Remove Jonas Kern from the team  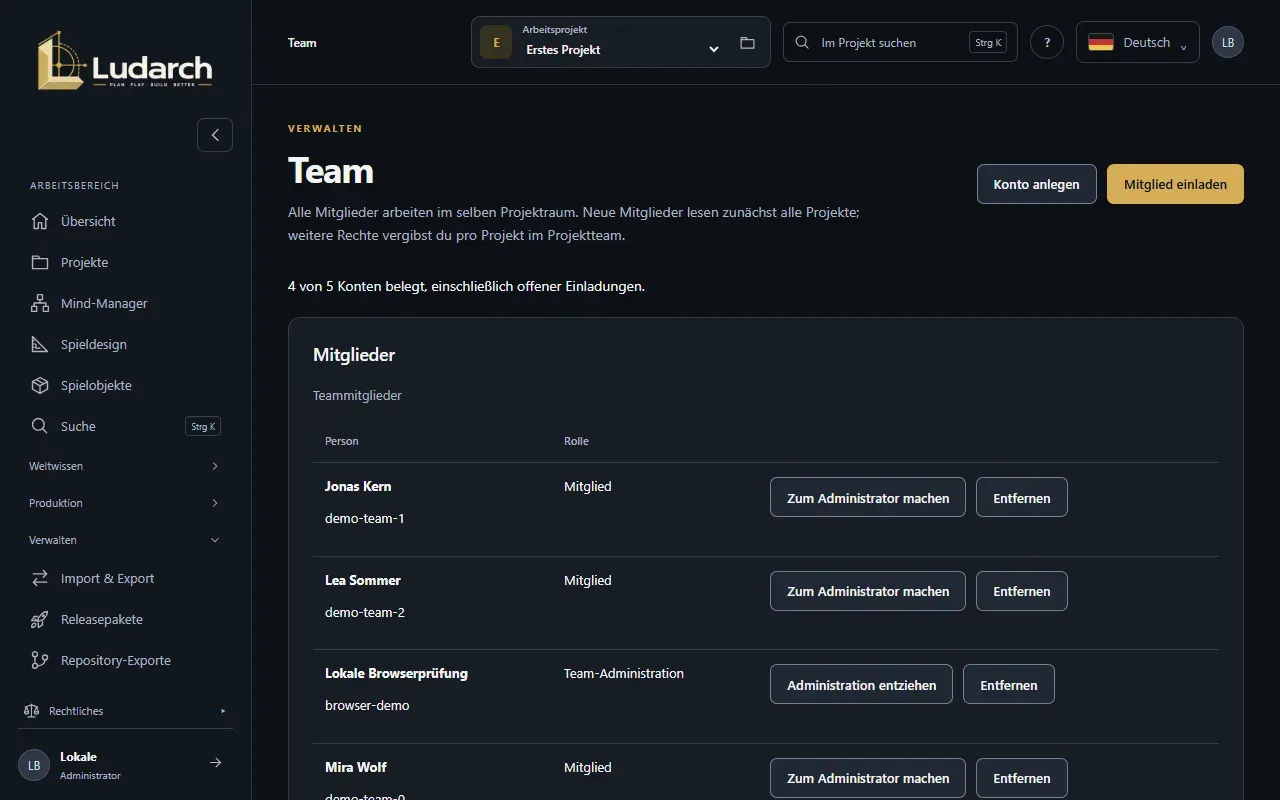[x=1021, y=497]
